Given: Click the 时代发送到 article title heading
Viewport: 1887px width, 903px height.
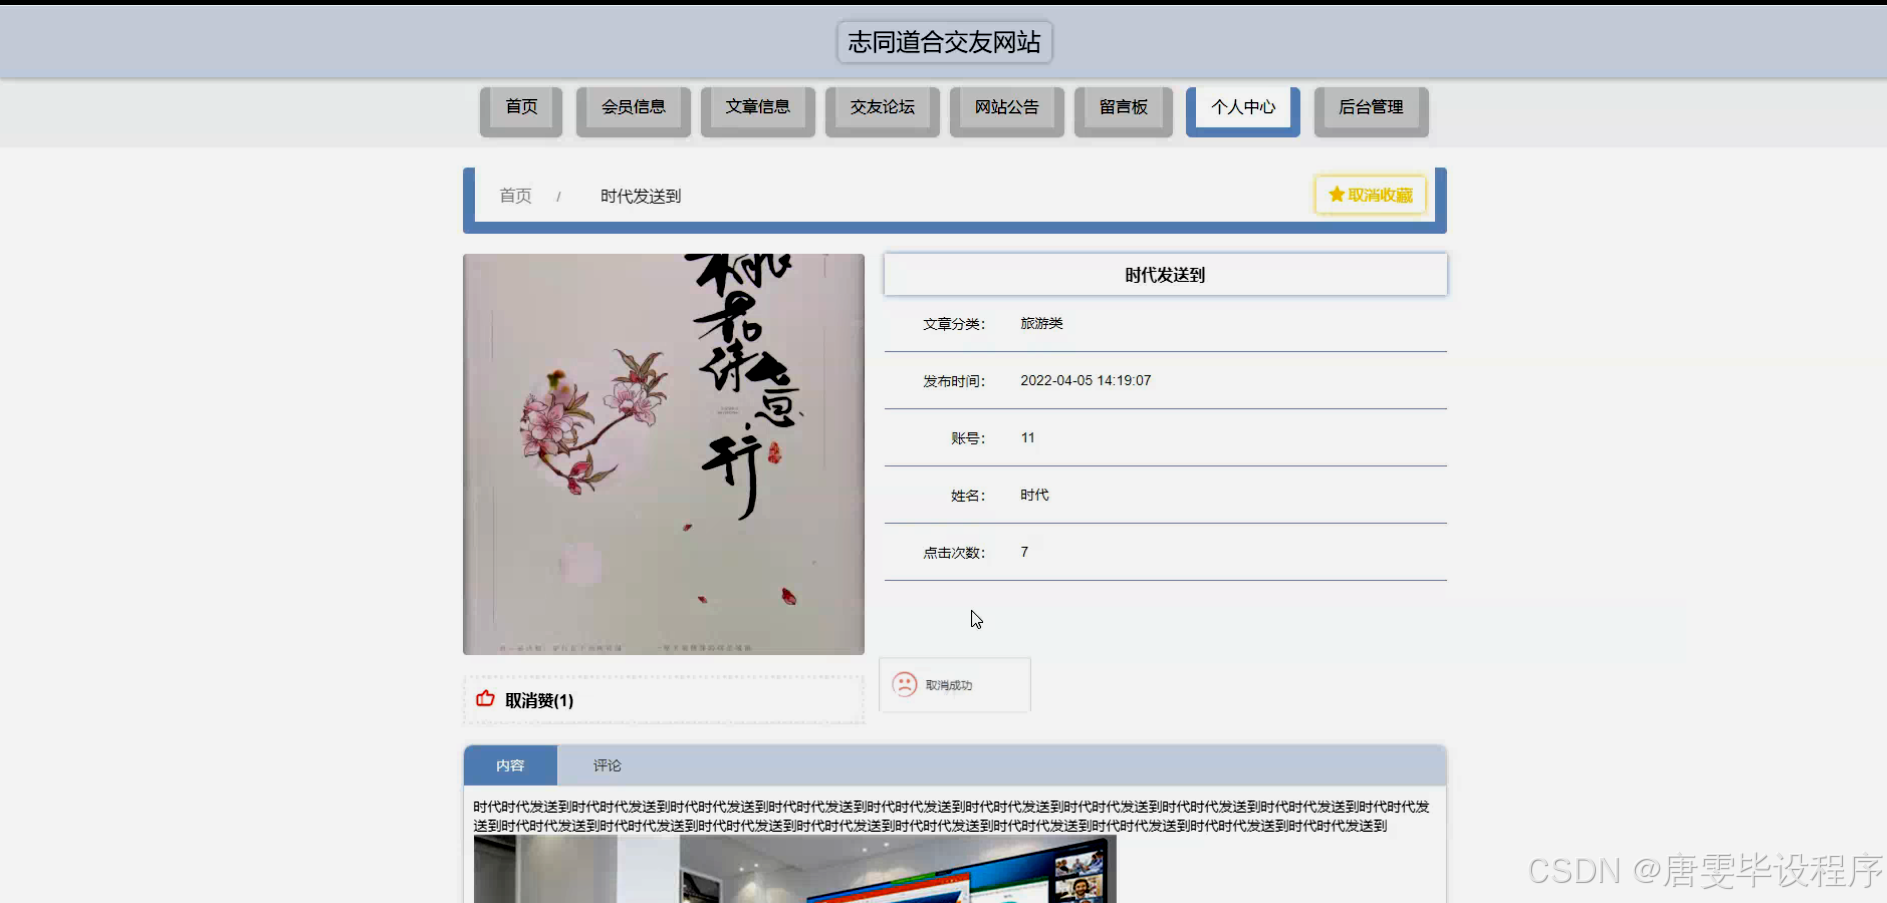Looking at the screenshot, I should (1165, 275).
